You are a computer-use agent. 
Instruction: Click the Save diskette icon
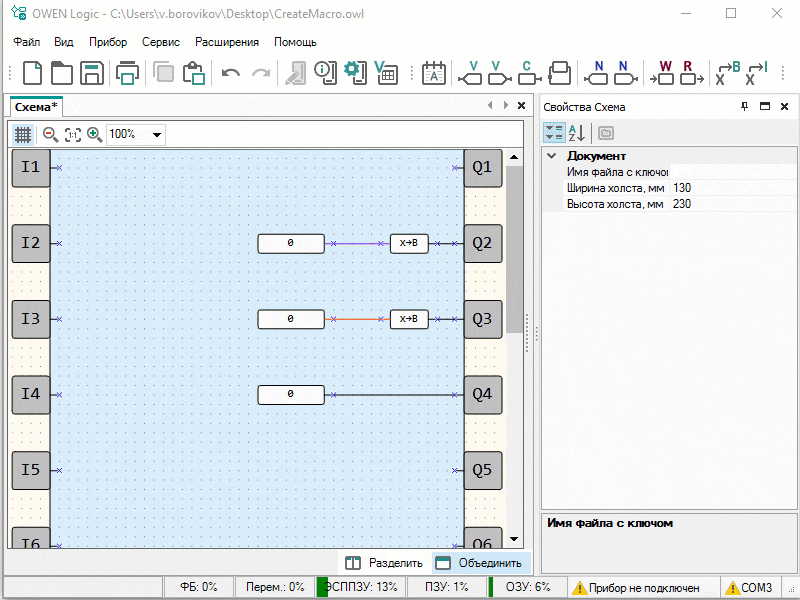92,73
